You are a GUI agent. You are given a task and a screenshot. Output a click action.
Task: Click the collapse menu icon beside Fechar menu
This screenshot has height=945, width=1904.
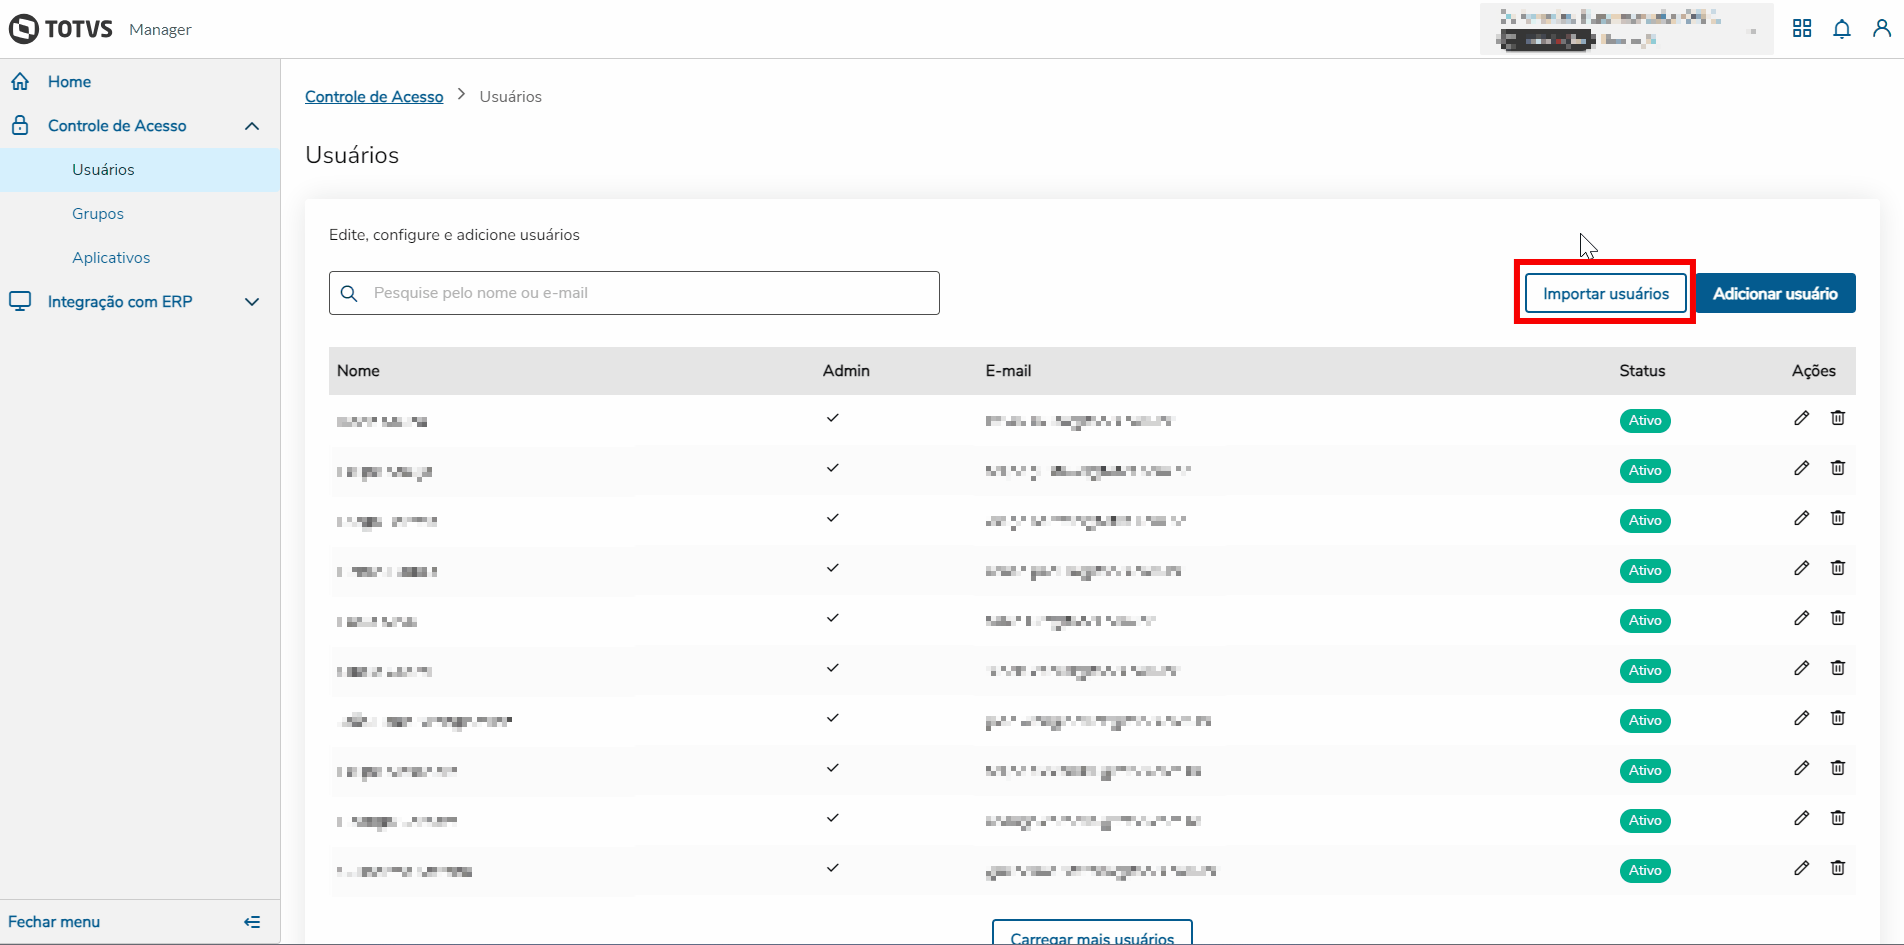tap(252, 922)
